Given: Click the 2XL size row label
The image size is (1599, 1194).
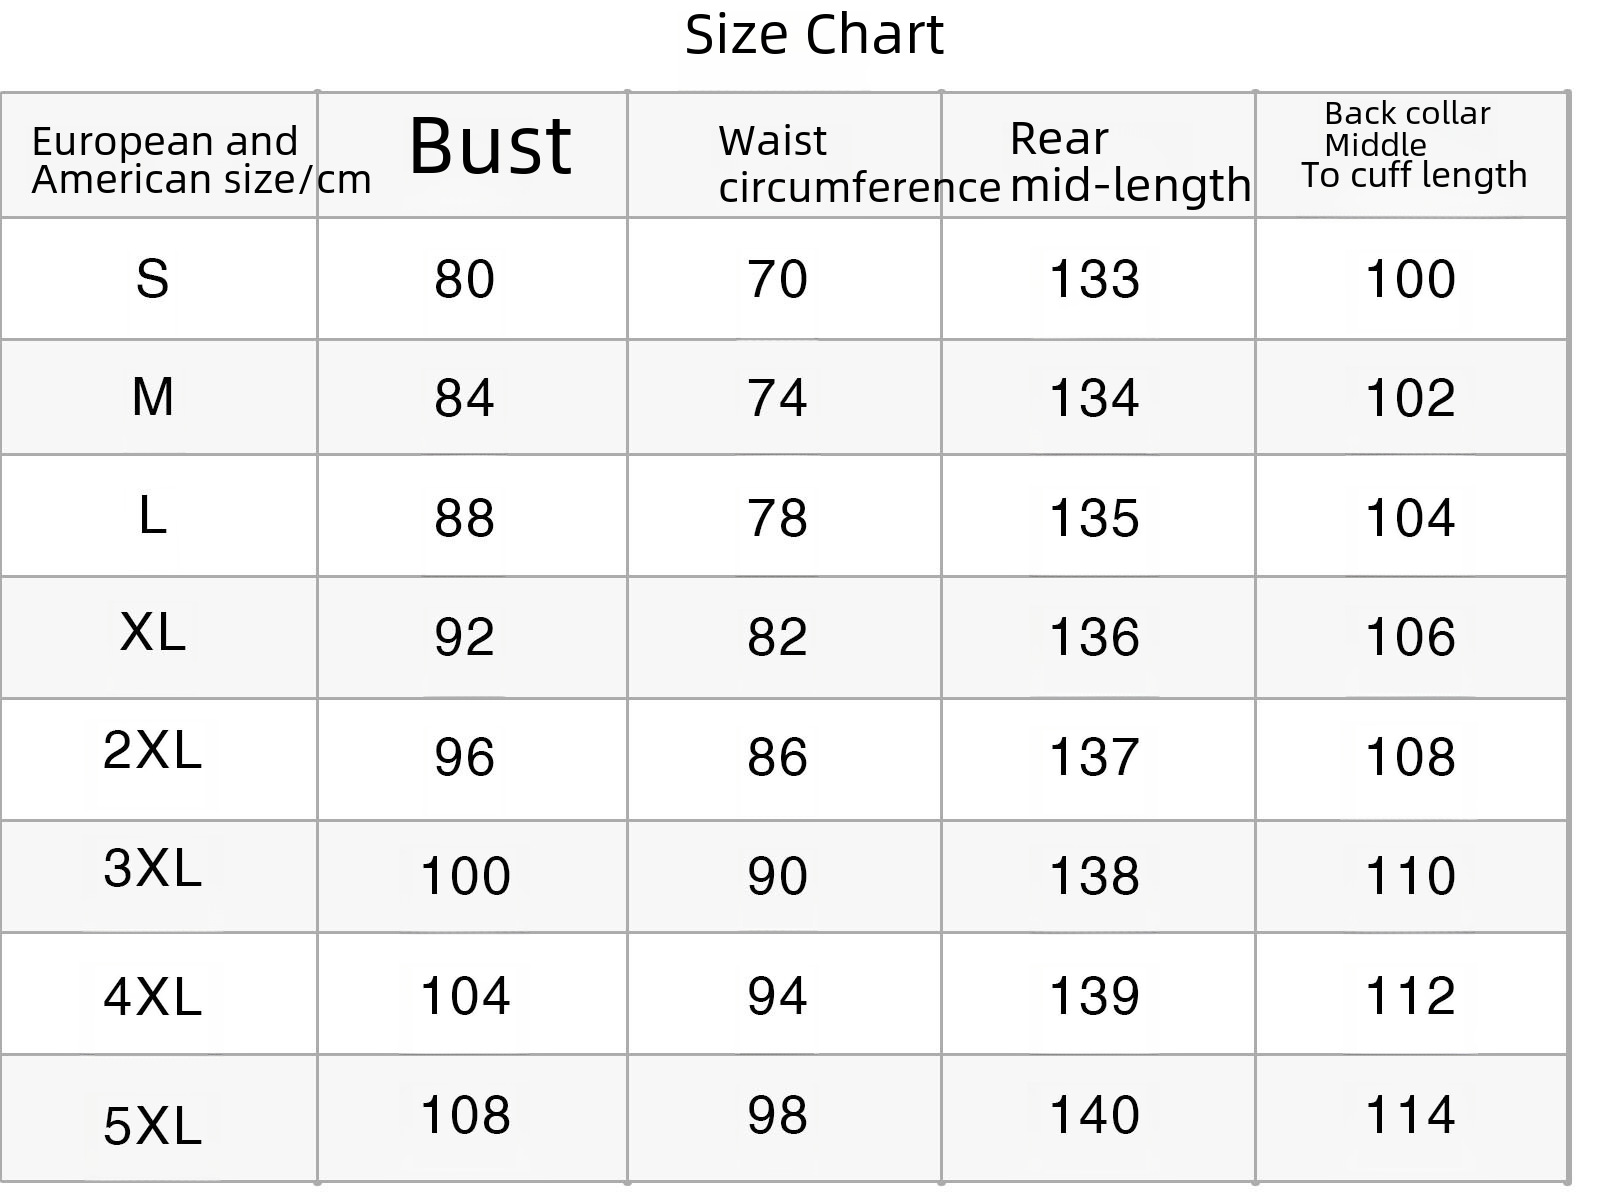Looking at the screenshot, I should [x=152, y=750].
